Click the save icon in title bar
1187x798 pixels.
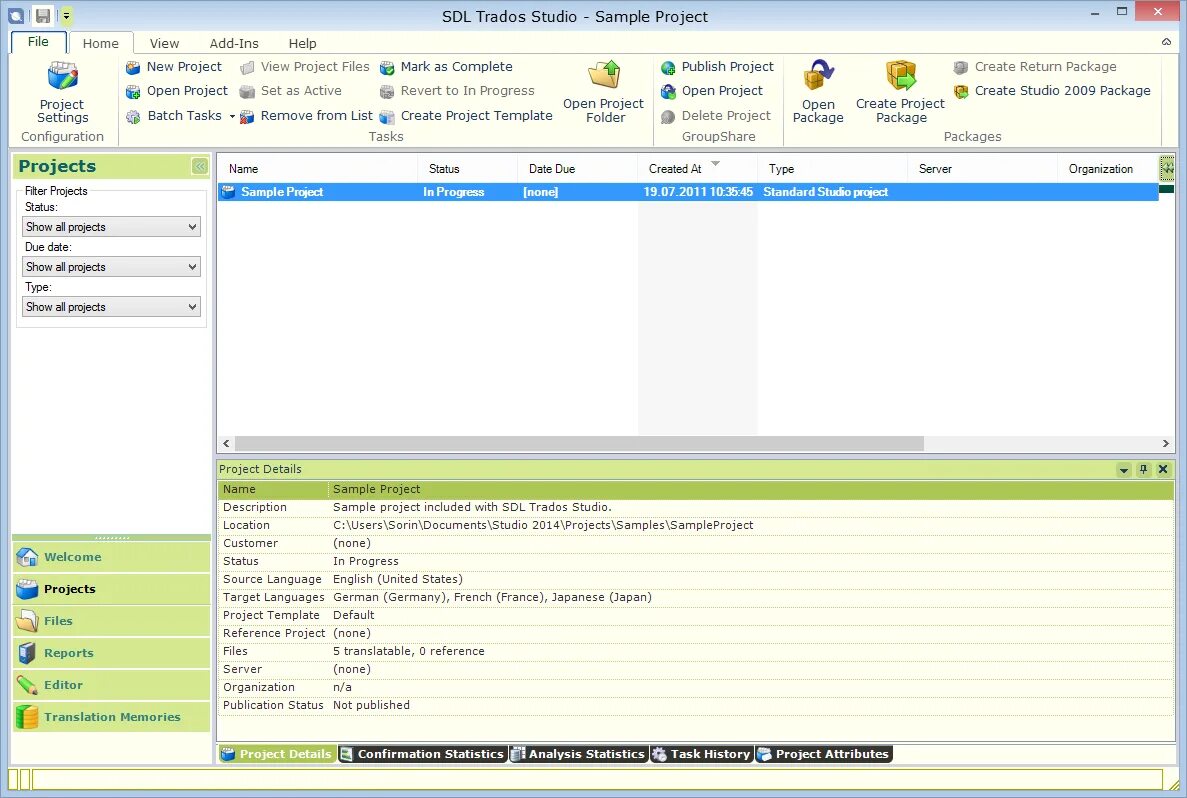click(42, 15)
